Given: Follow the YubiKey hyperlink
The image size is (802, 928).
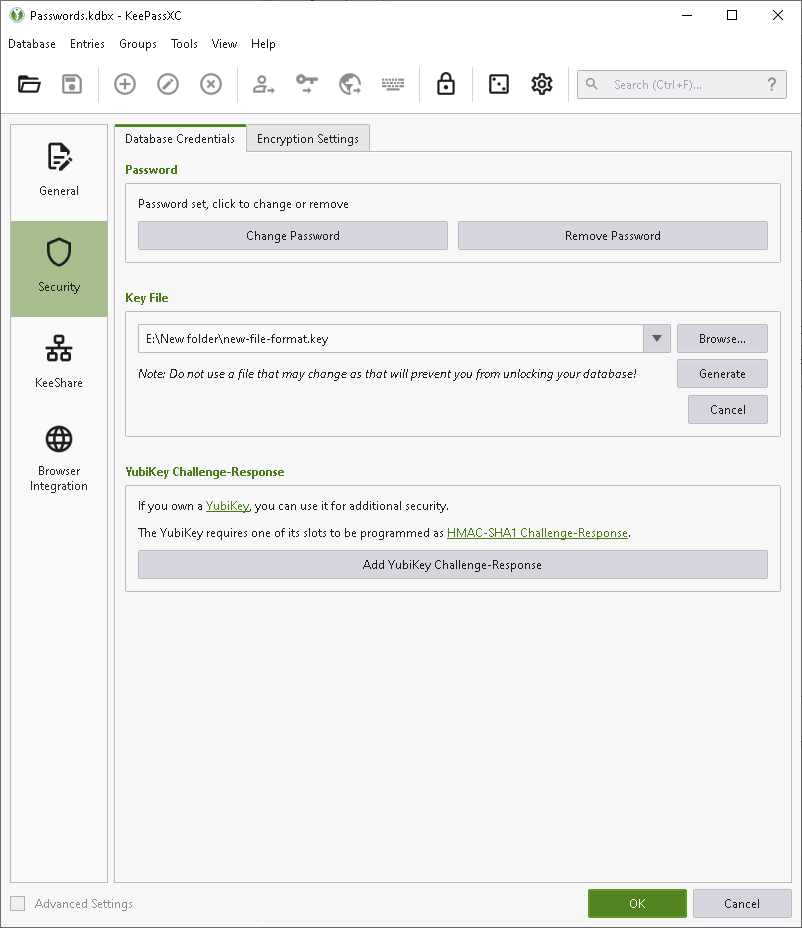Looking at the screenshot, I should pos(227,506).
